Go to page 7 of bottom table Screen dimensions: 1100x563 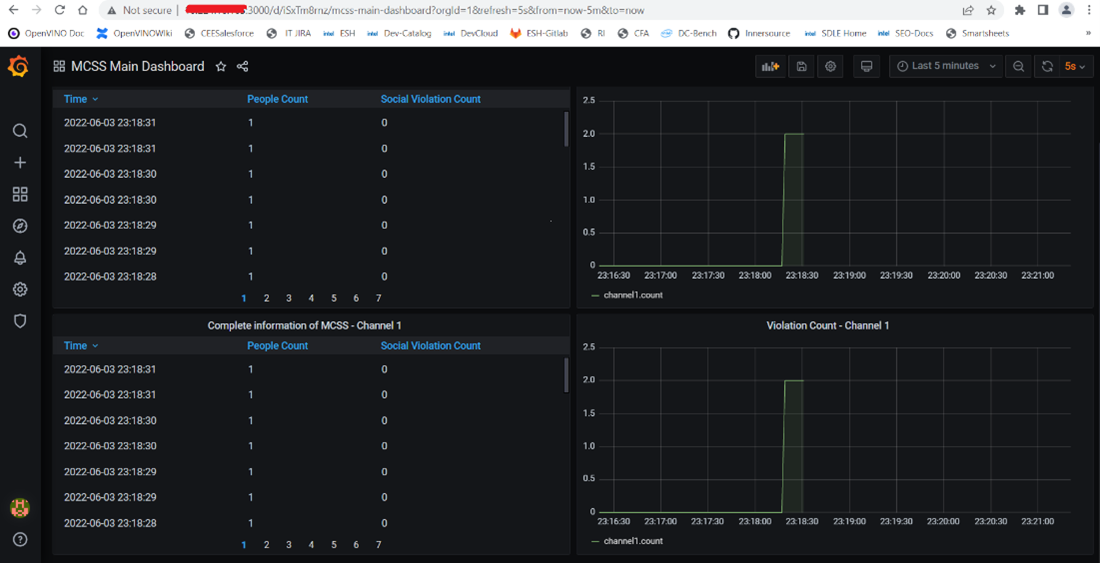coord(378,545)
